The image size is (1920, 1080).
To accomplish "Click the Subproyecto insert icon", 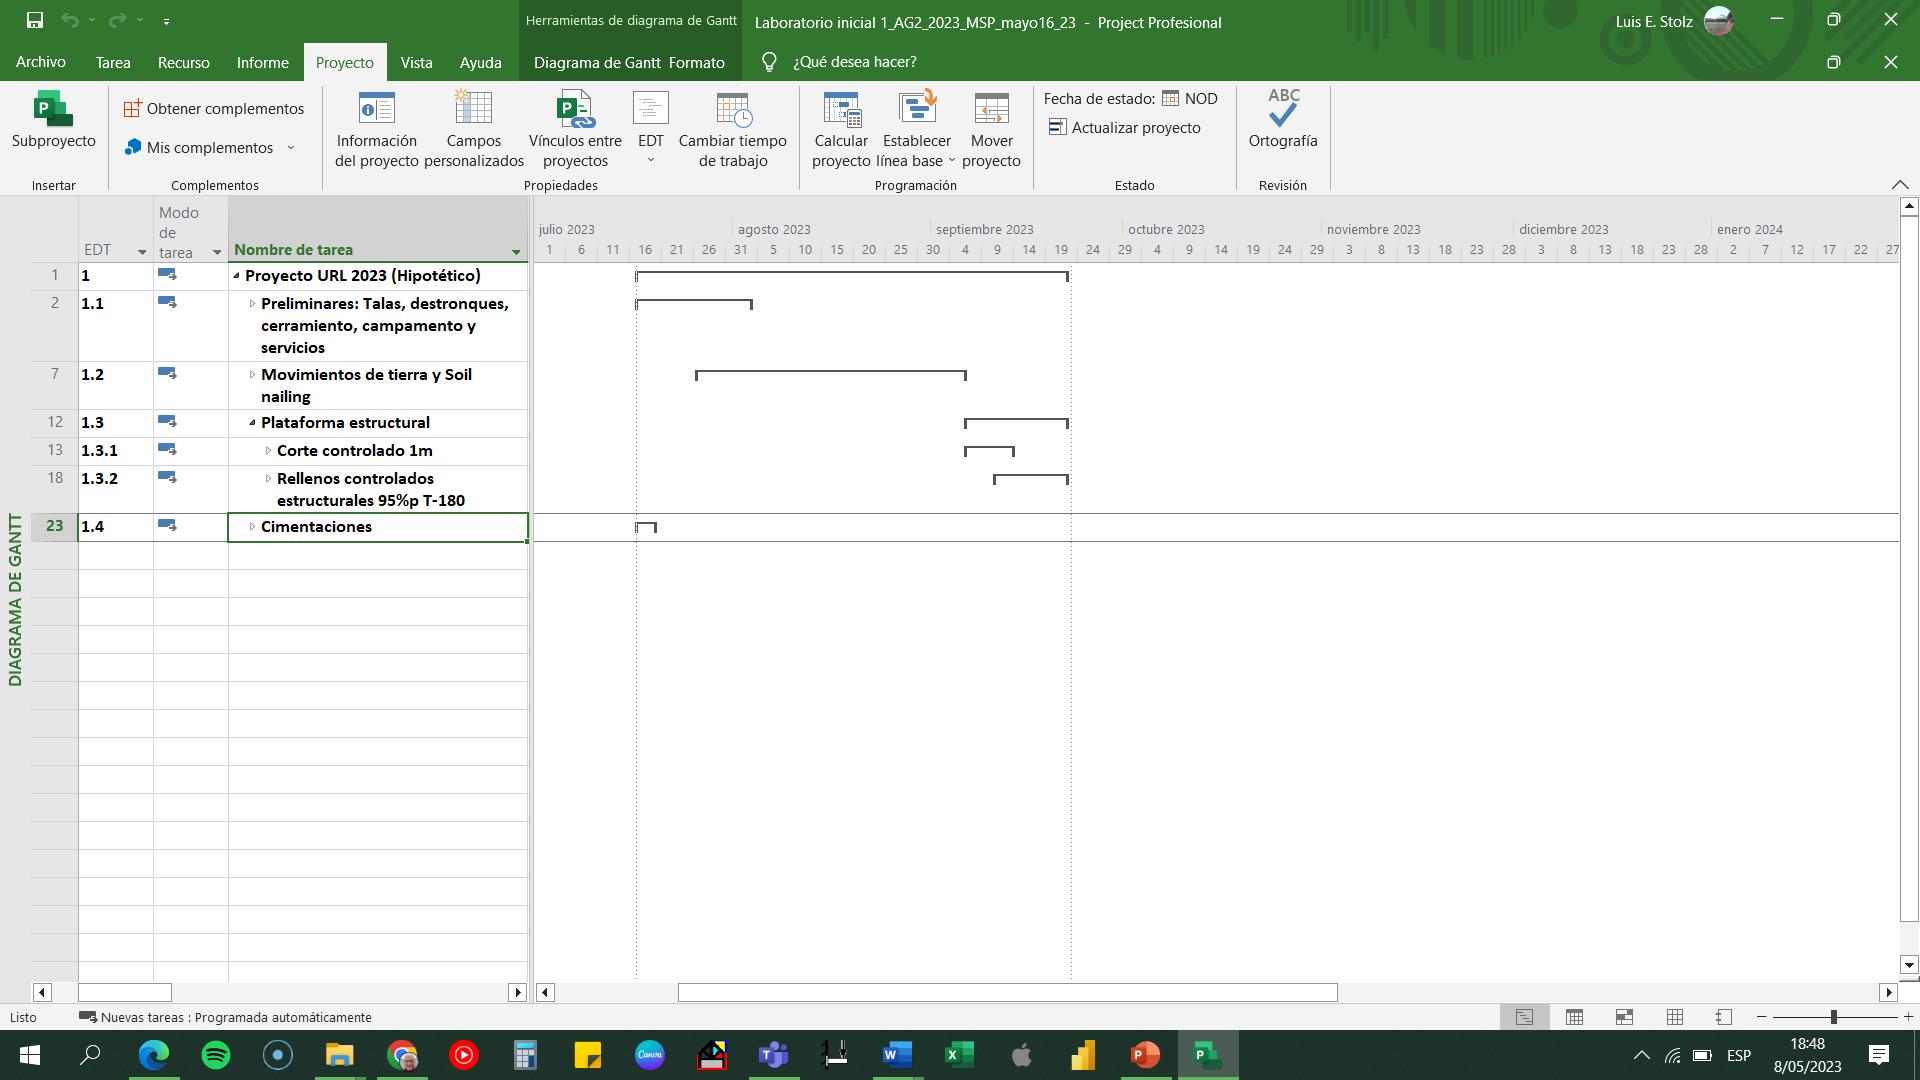I will (53, 110).
